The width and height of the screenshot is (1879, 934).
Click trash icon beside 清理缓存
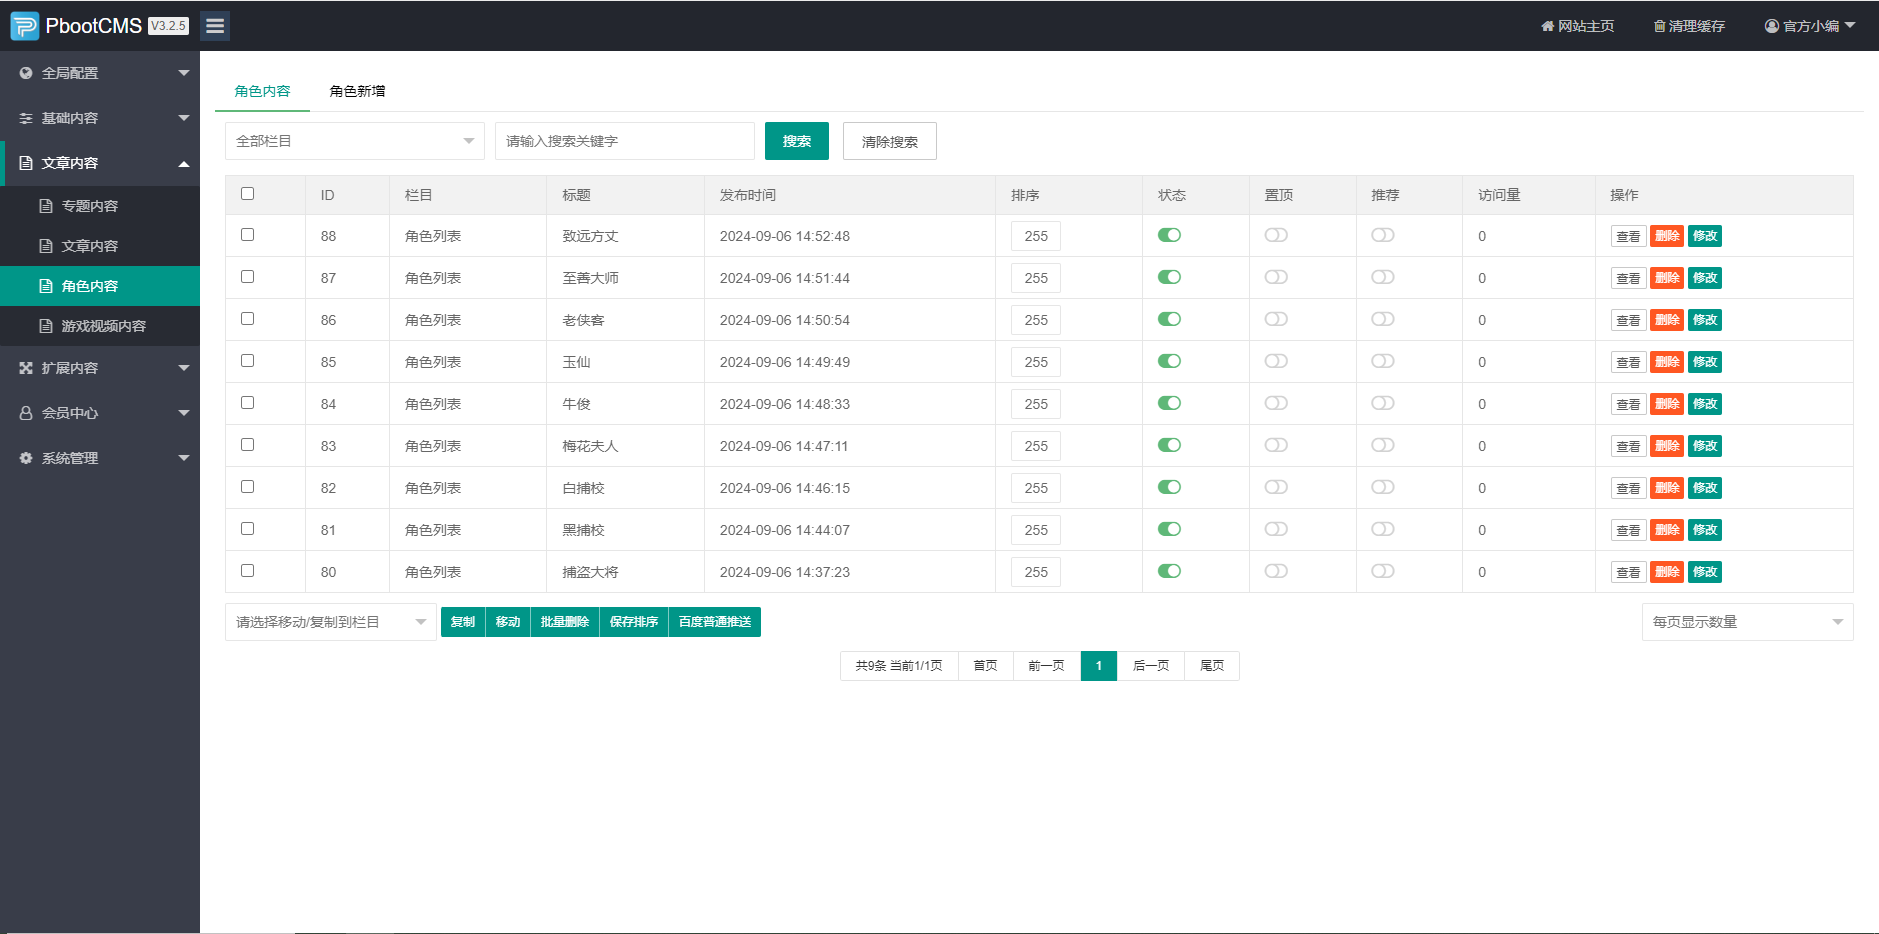[1660, 26]
